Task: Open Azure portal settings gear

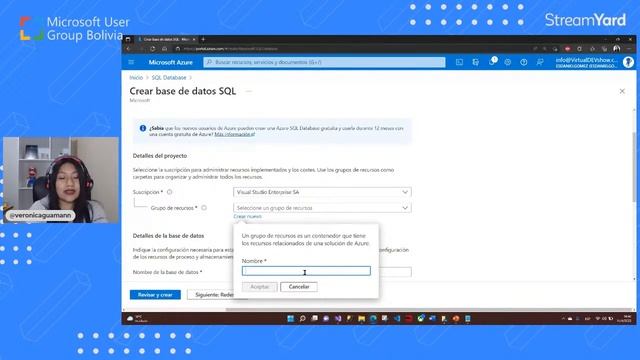Action: pos(507,62)
